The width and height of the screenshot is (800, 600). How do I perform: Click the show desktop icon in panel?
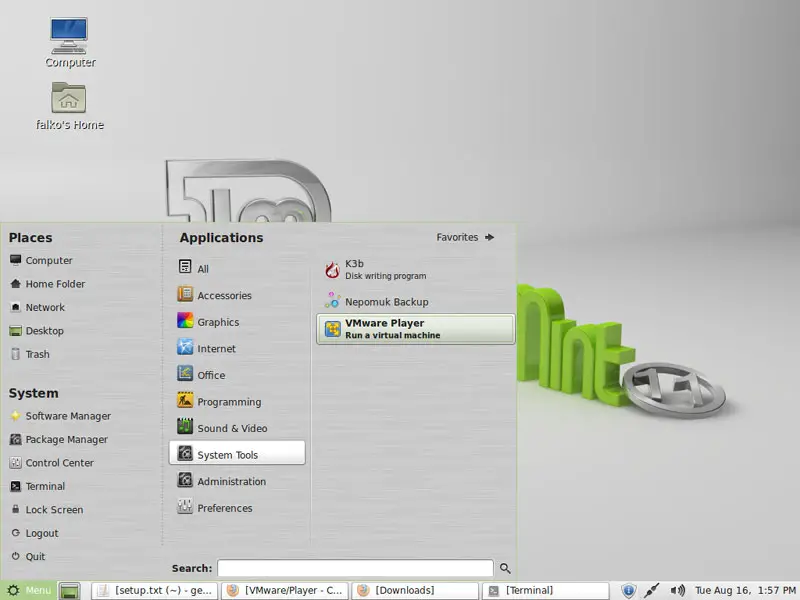click(69, 591)
